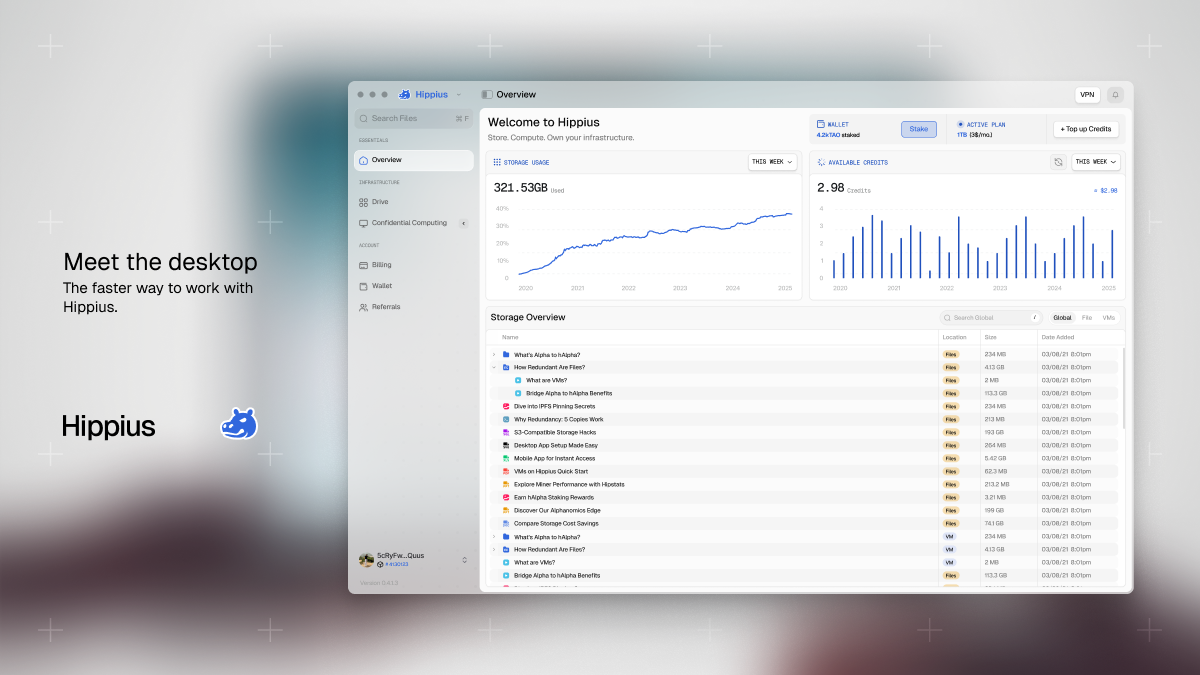
Task: Click file icon of Dive into IPFS Pinning Secrets
Action: 506,406
